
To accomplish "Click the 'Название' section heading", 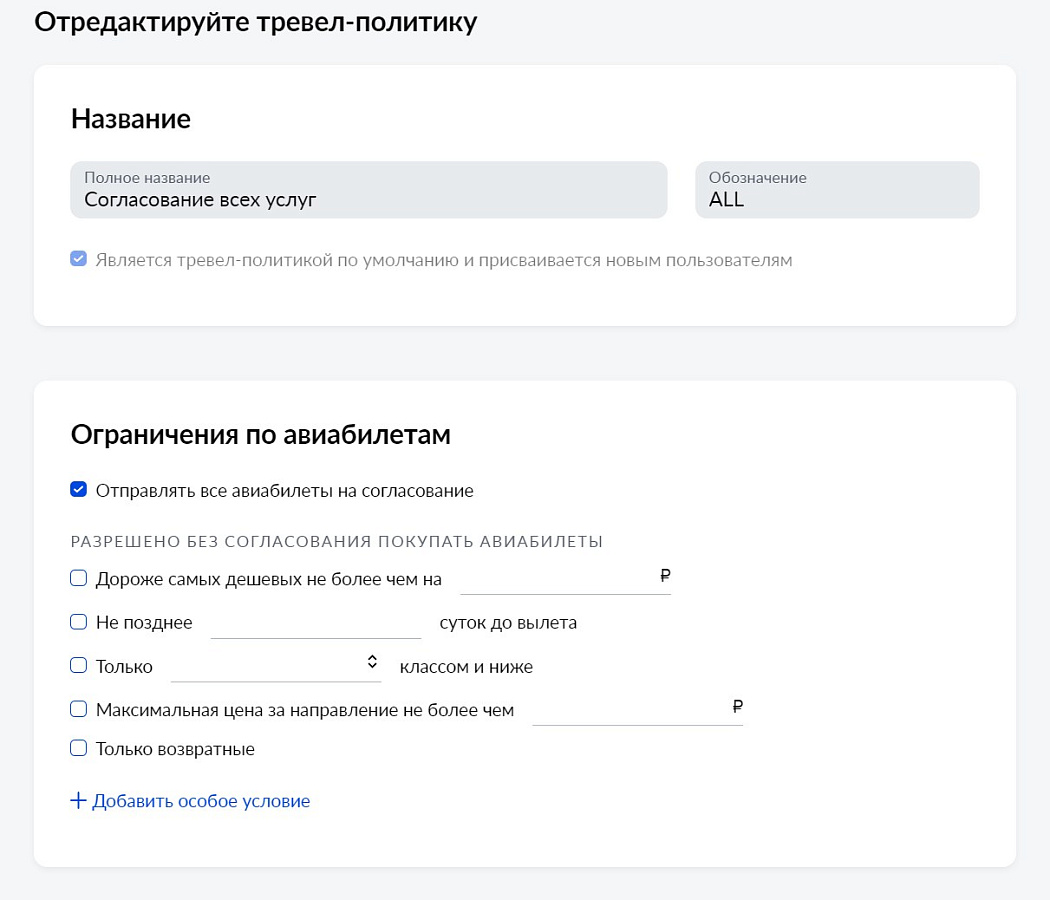I will [x=131, y=119].
